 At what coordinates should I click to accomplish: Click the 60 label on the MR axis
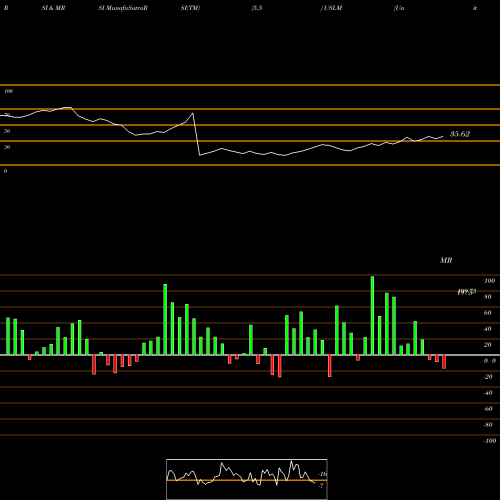(x=488, y=313)
